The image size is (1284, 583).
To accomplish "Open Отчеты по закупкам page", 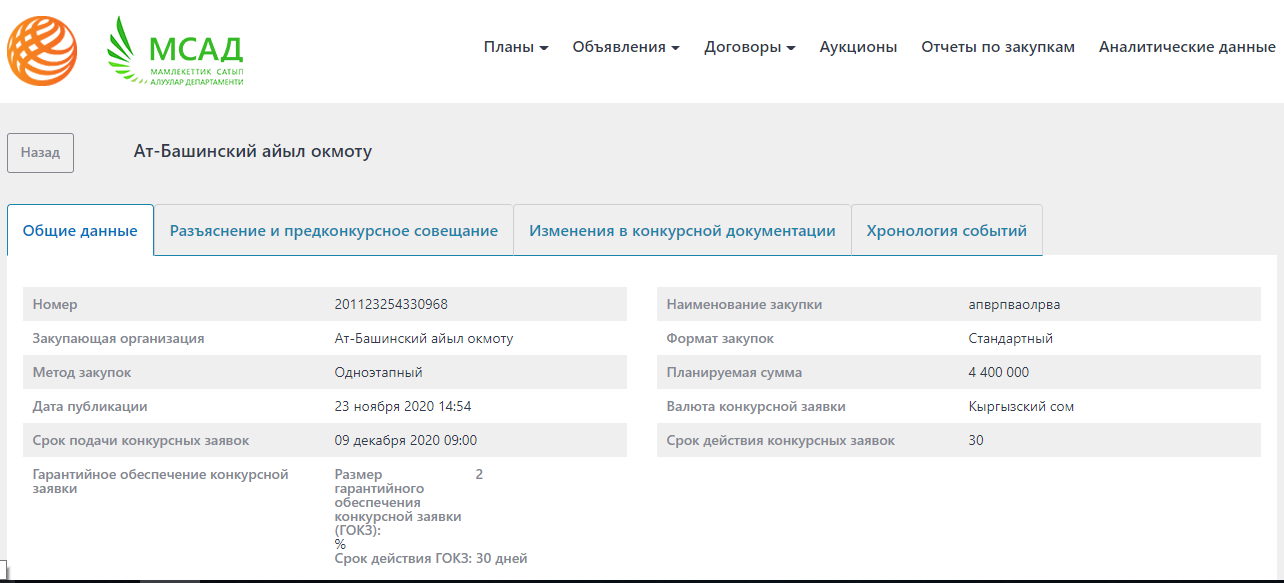I will pyautogui.click(x=997, y=47).
